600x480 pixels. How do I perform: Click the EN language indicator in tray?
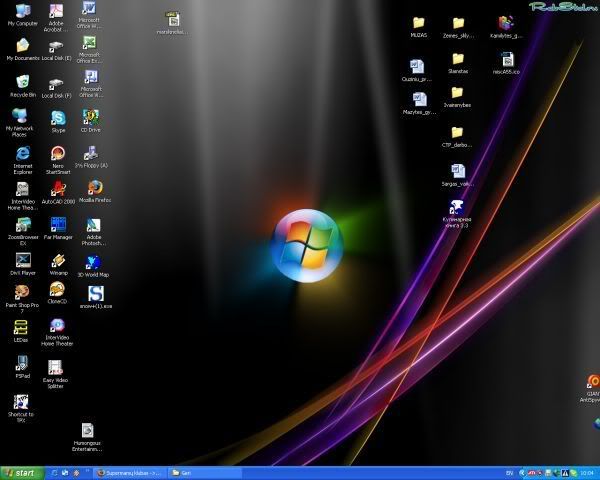point(510,473)
